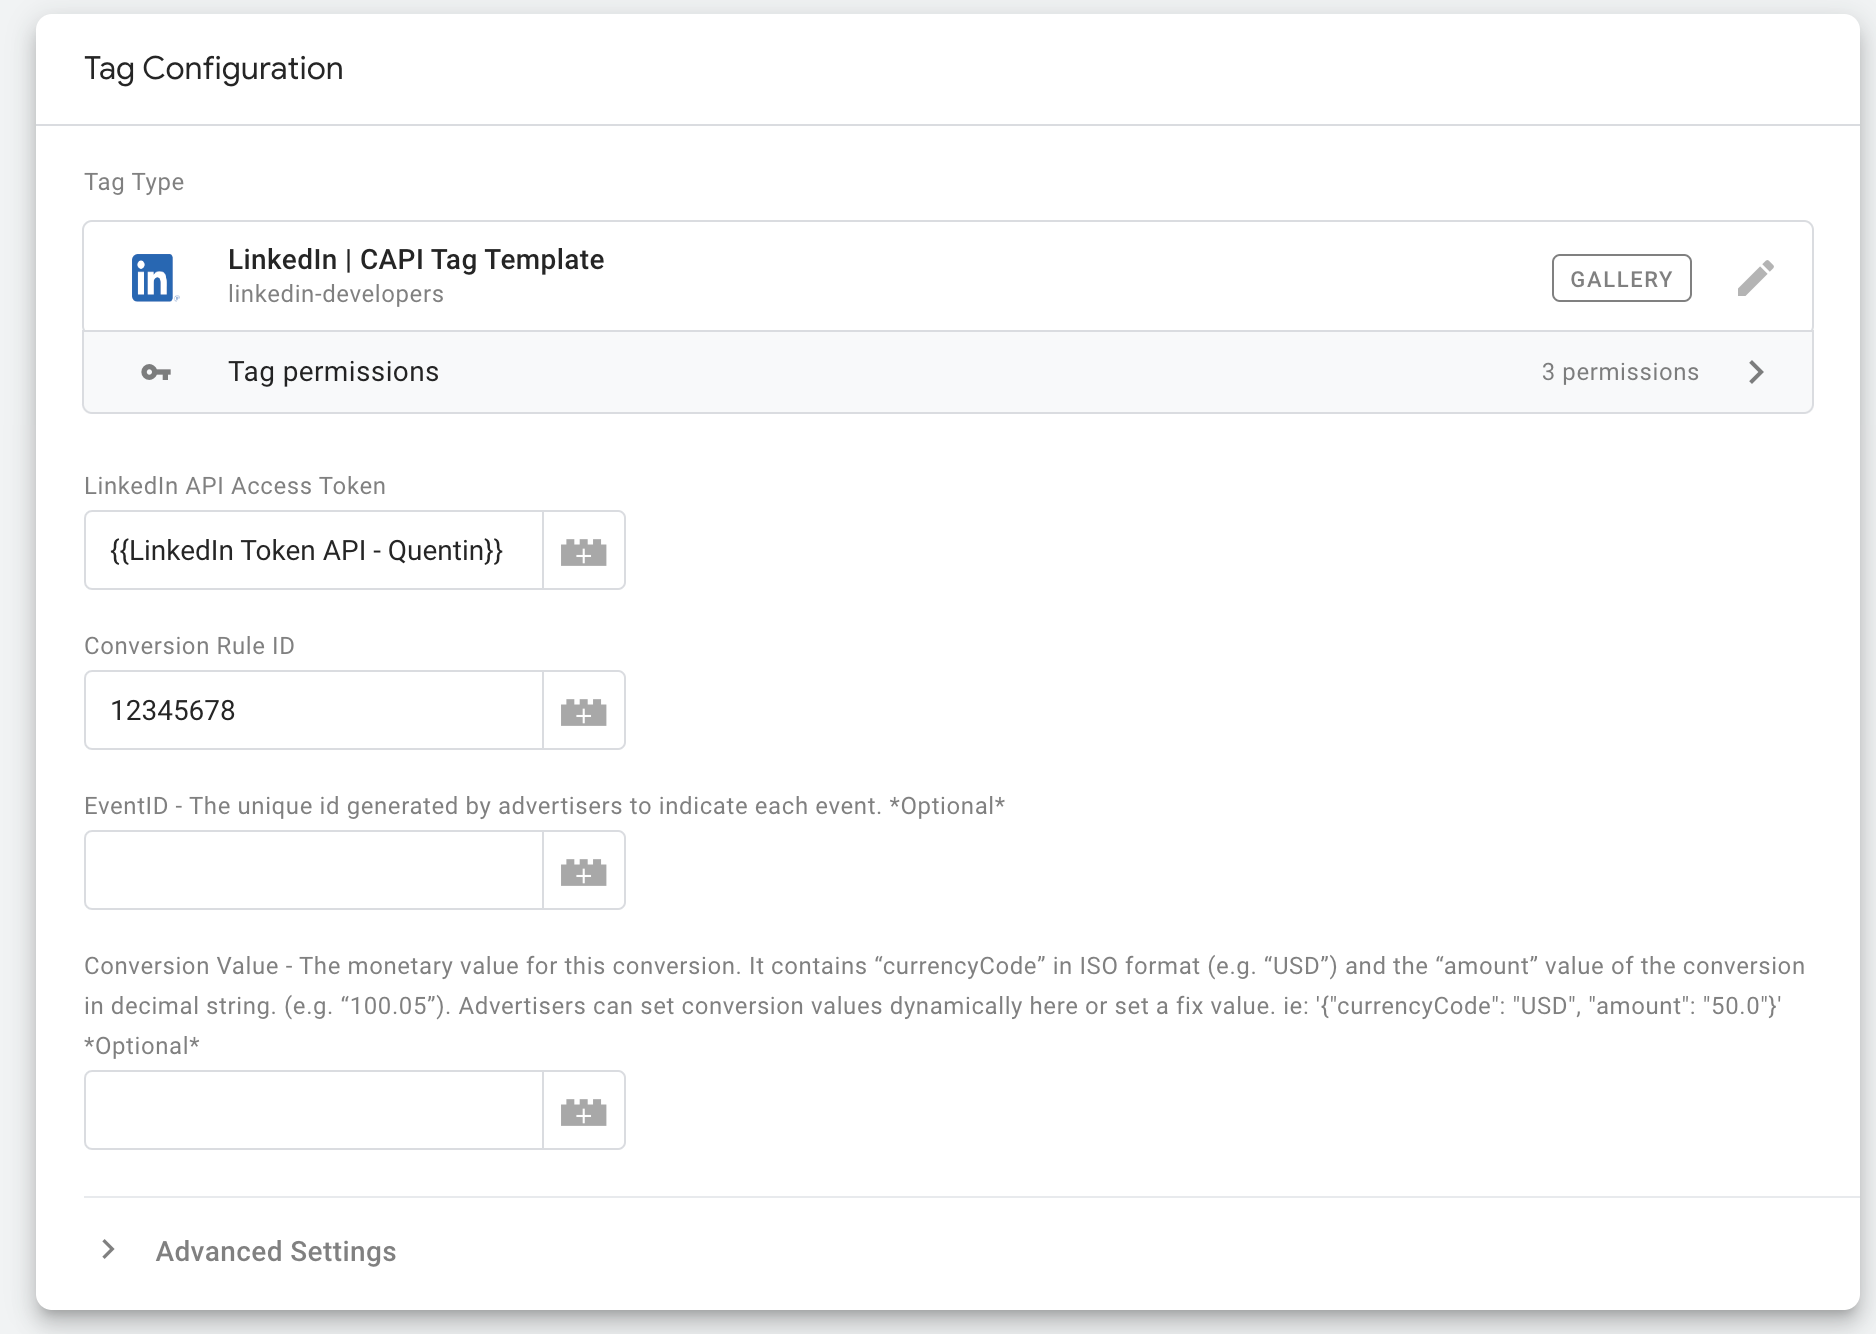The width and height of the screenshot is (1876, 1334).
Task: Click the key icon beside Tag permissions
Action: [155, 372]
